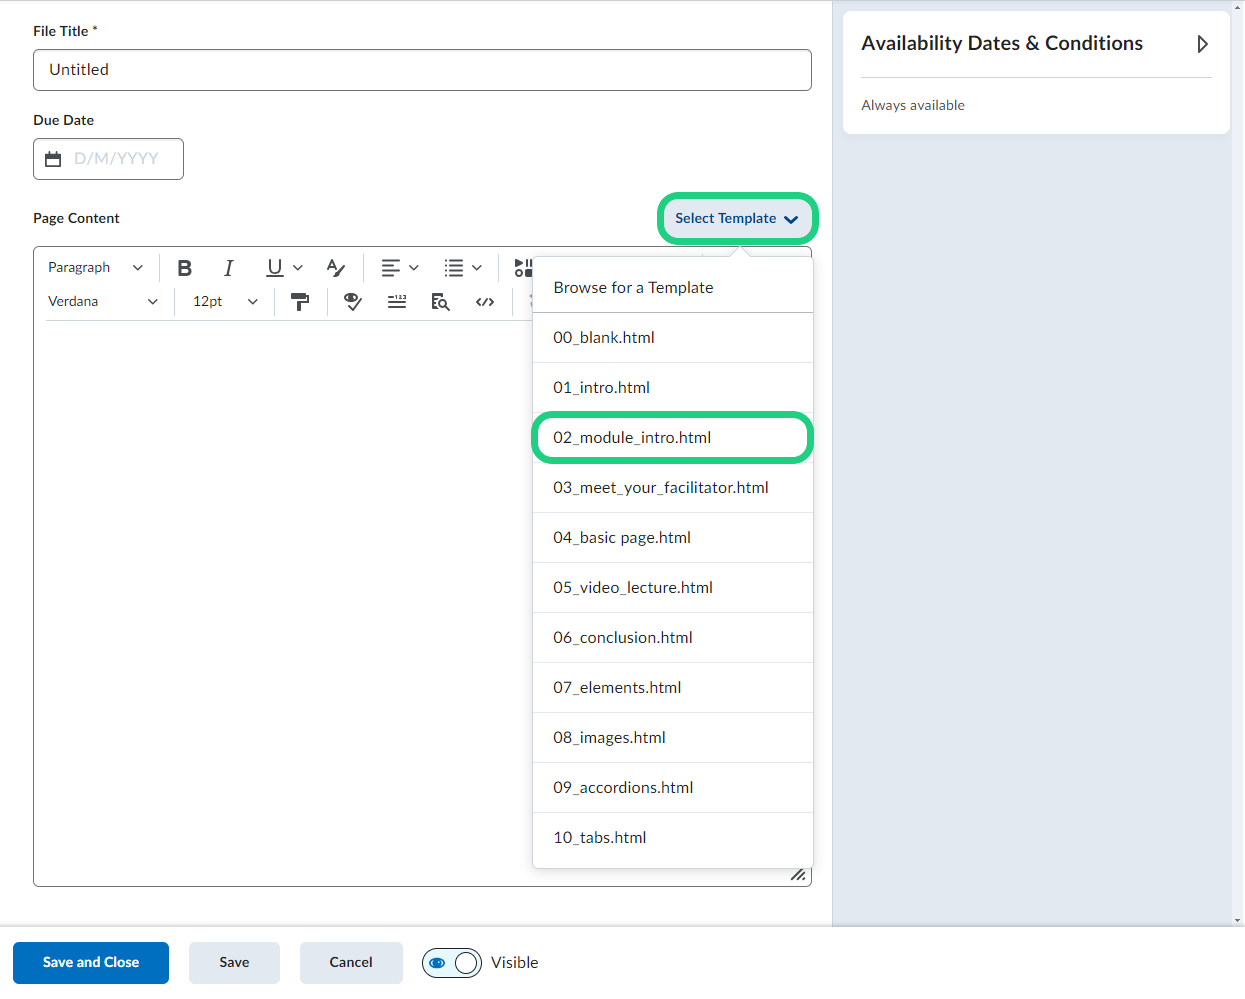This screenshot has width=1245, height=999.
Task: Open the 12pt font size dropdown
Action: click(x=225, y=302)
